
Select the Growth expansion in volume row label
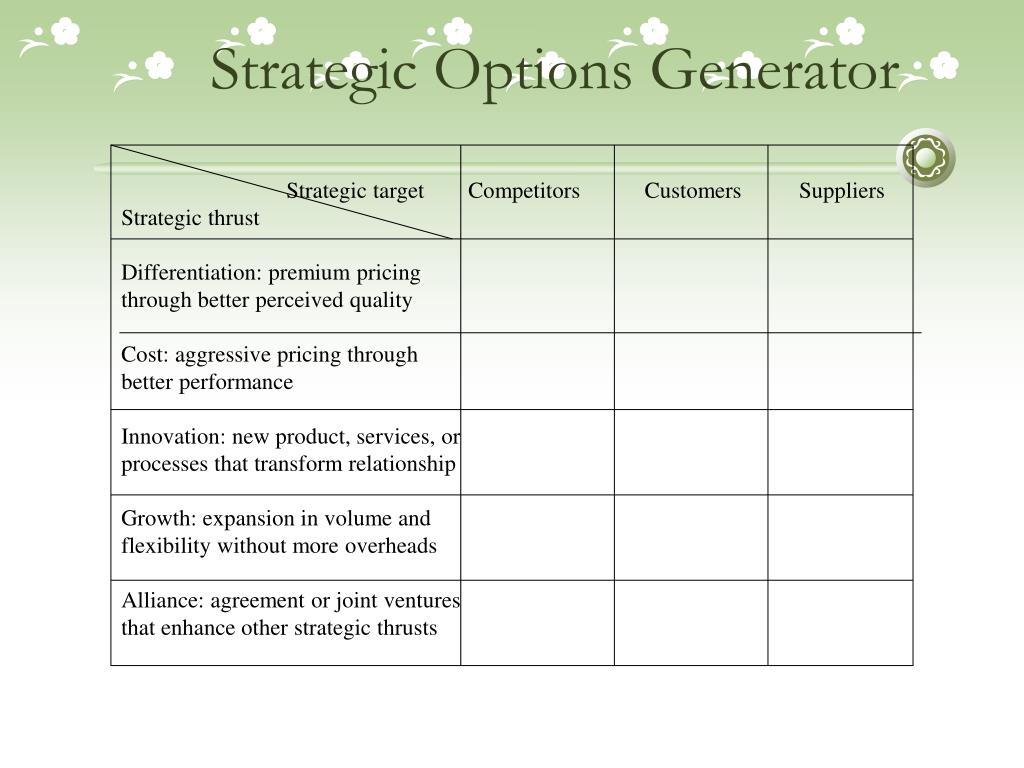point(278,532)
